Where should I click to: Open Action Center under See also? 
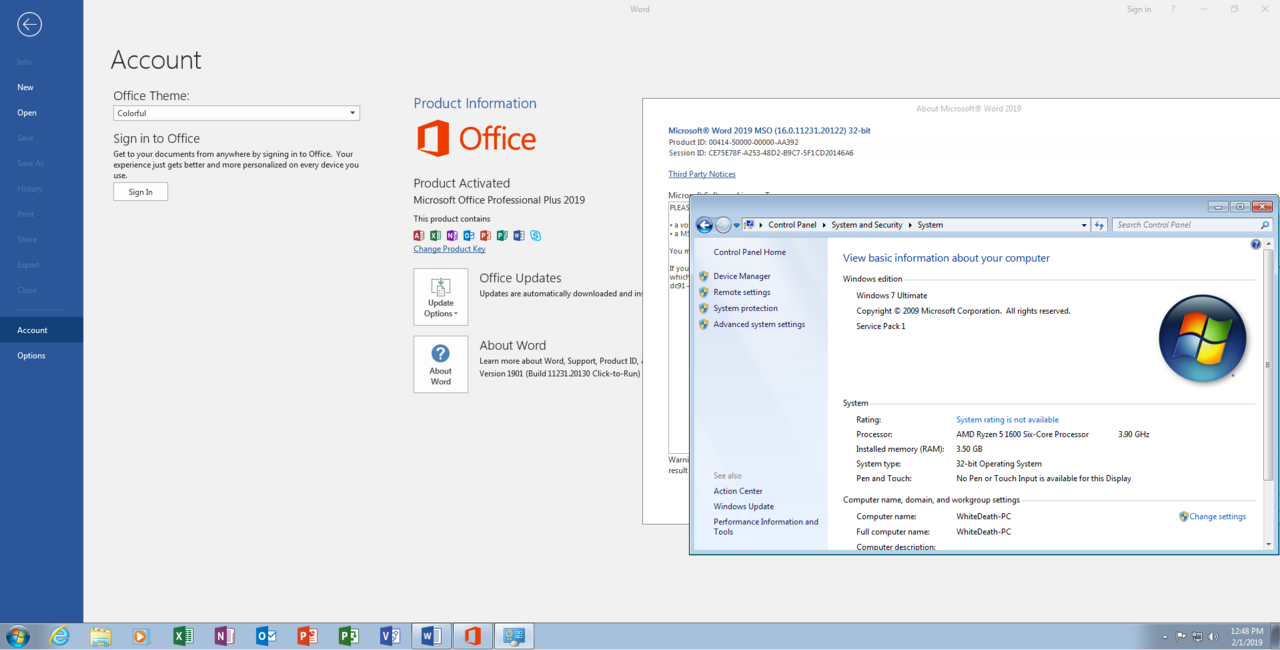[x=738, y=491]
